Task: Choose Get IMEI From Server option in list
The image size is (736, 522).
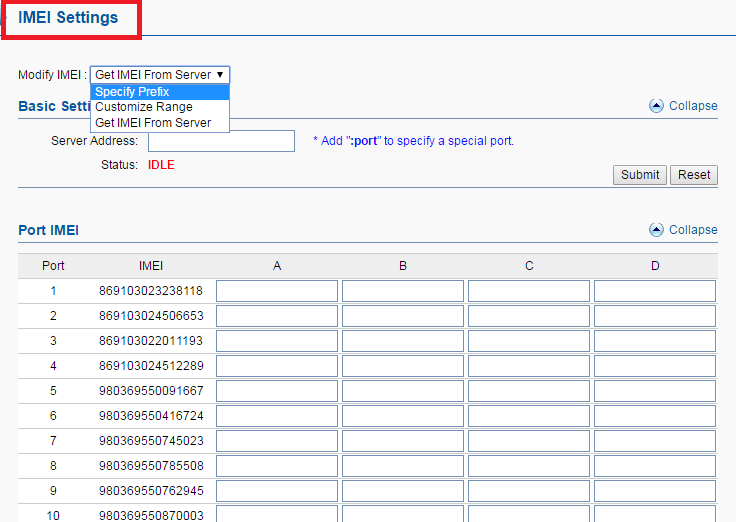Action: (160, 123)
